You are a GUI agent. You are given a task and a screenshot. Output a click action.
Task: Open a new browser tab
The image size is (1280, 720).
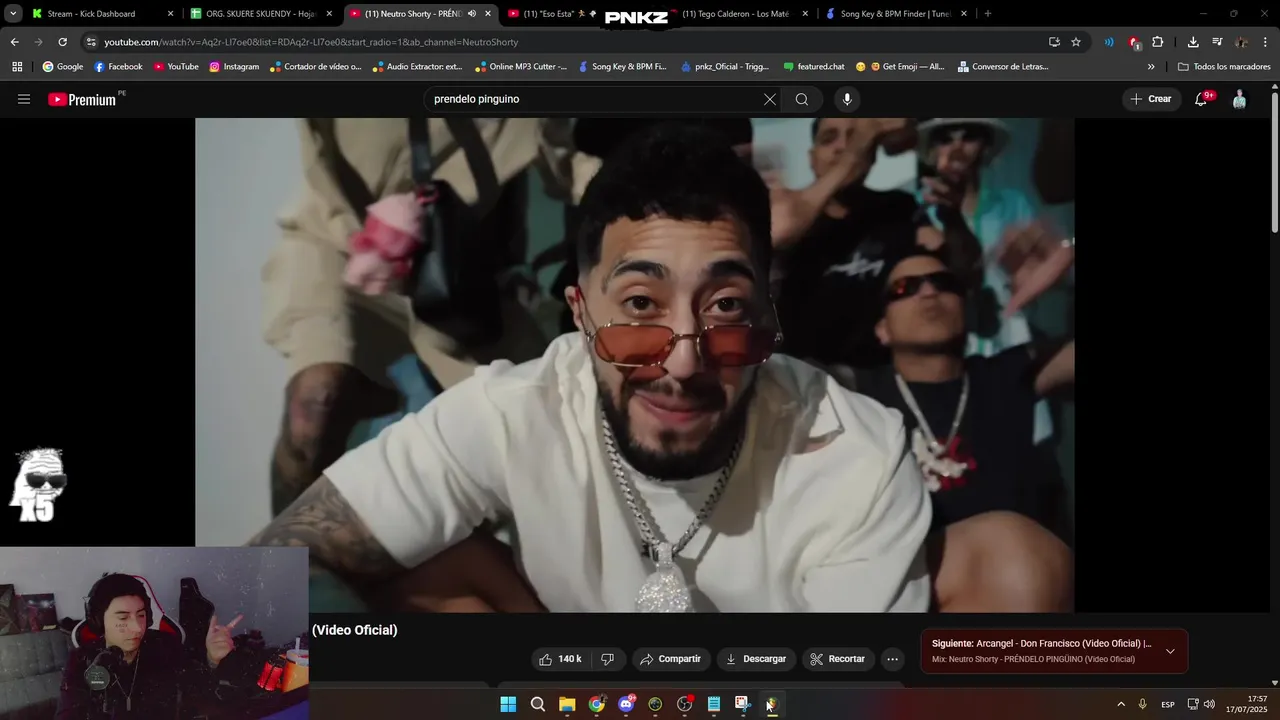tap(988, 14)
